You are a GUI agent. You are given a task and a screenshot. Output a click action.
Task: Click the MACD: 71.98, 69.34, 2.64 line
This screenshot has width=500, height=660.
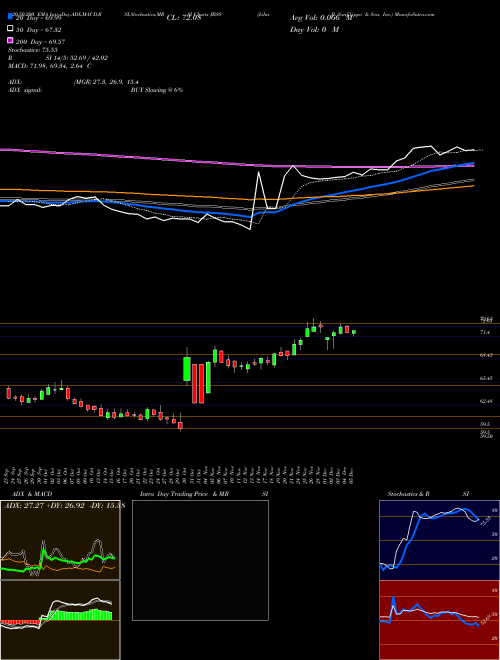click(x=50, y=66)
